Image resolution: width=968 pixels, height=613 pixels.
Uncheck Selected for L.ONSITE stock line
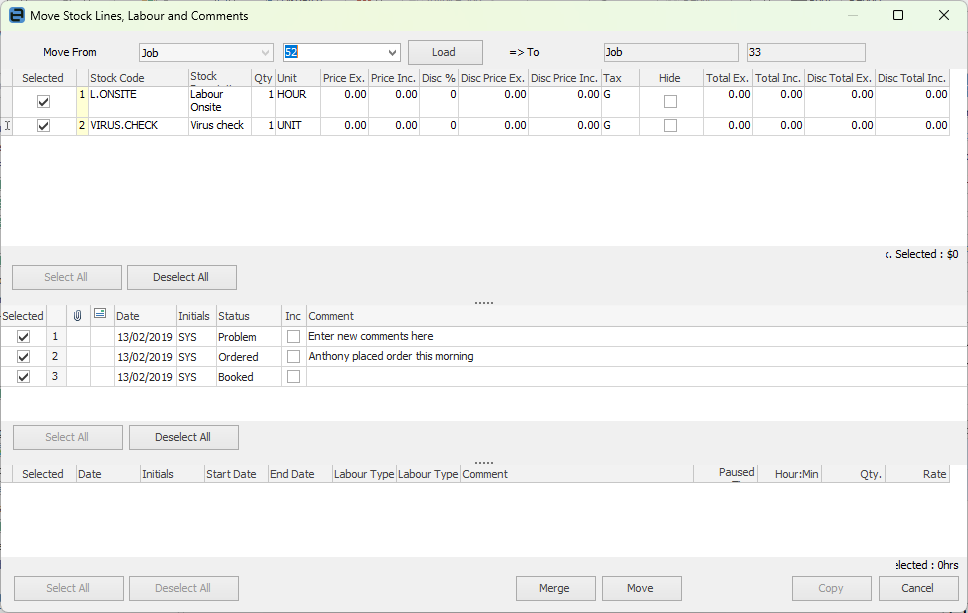pos(43,101)
